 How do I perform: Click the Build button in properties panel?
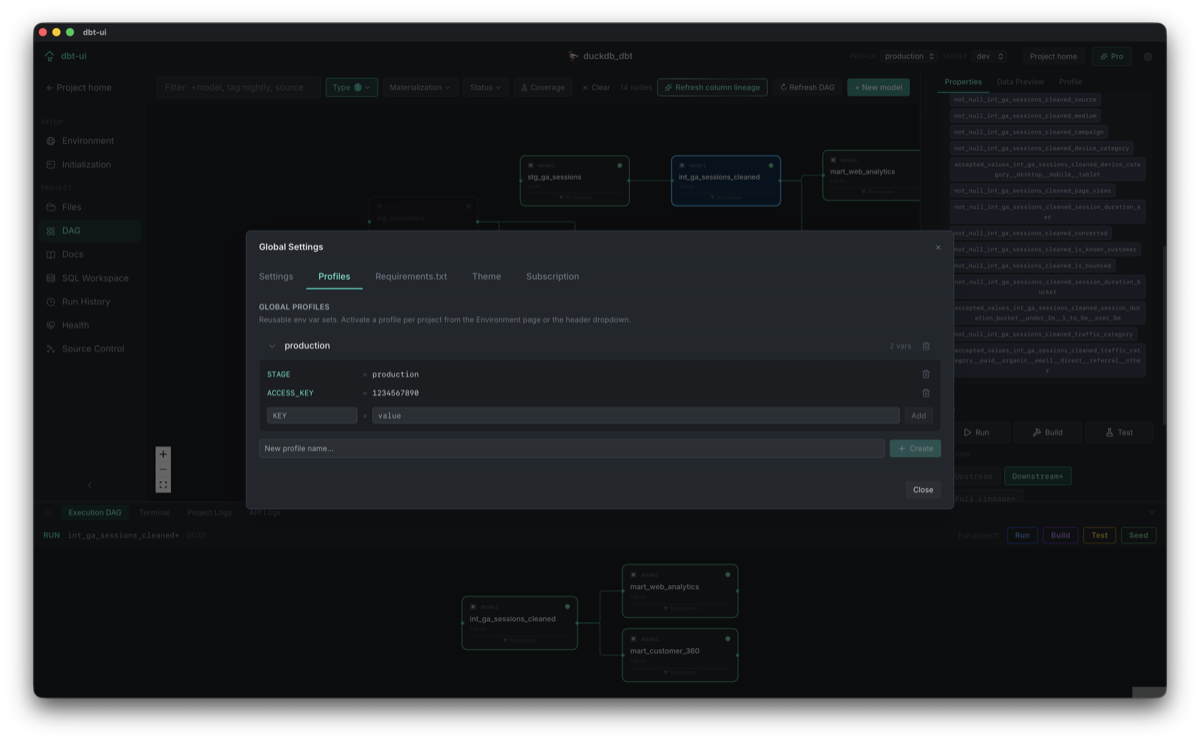pos(1047,432)
